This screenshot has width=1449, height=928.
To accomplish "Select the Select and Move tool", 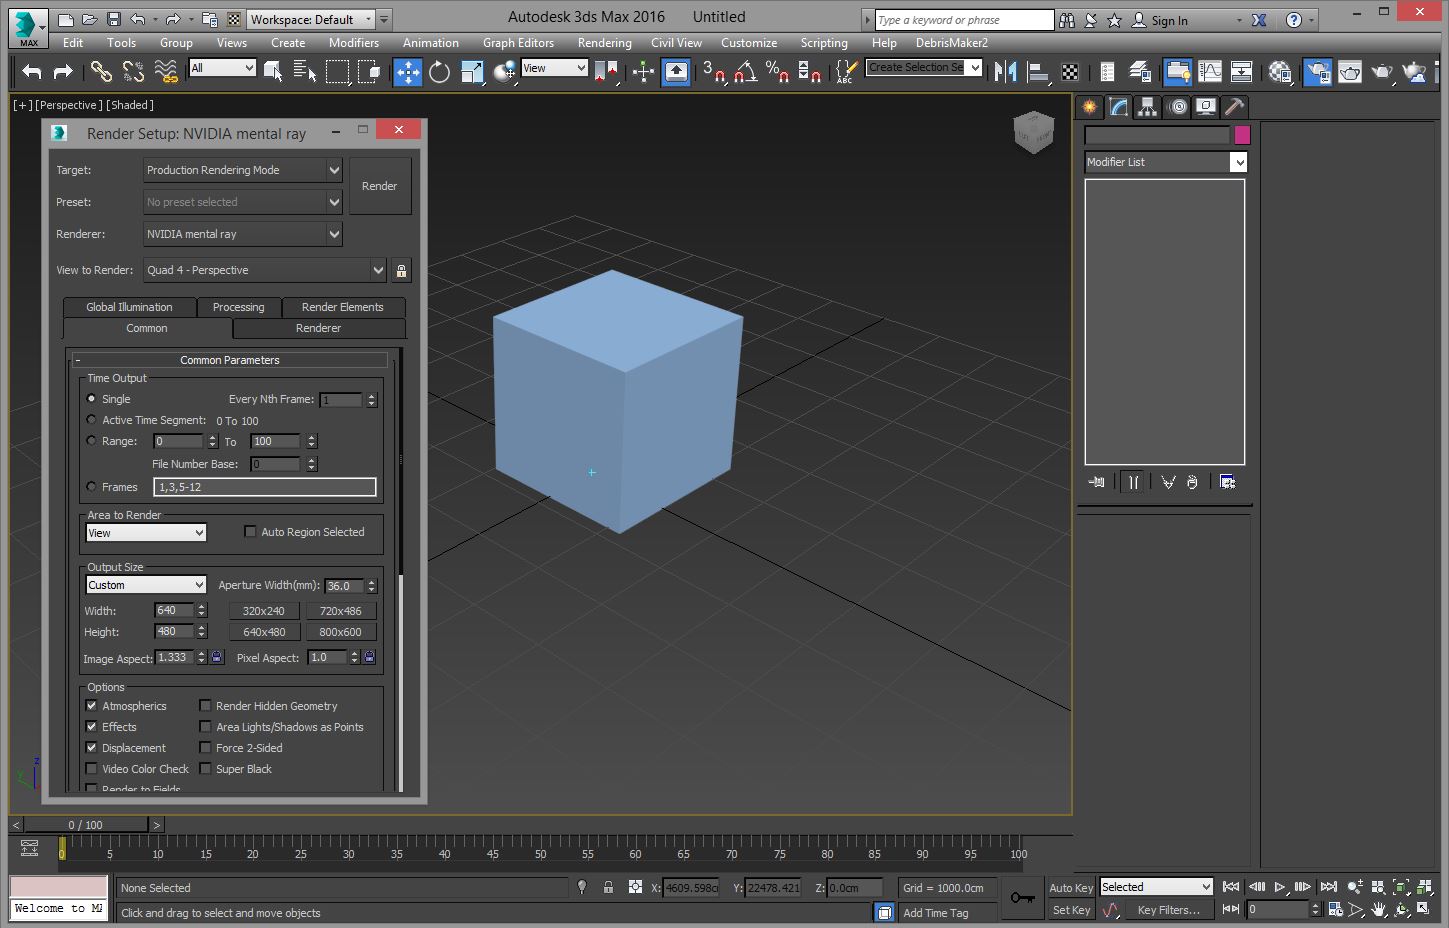I will (x=408, y=71).
